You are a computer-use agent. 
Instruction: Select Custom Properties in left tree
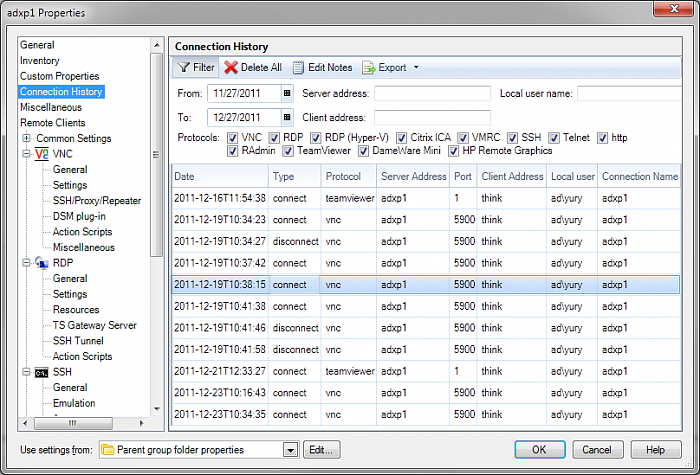point(60,76)
